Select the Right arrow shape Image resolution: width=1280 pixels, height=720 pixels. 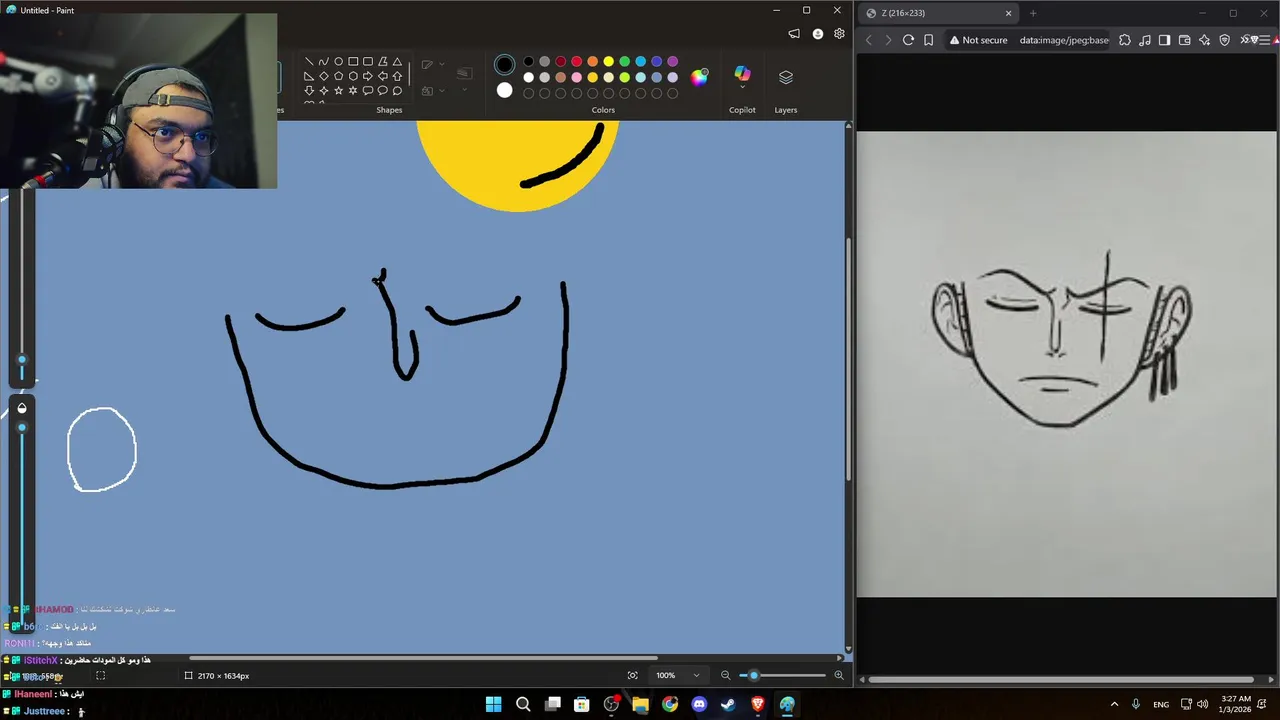(x=368, y=76)
